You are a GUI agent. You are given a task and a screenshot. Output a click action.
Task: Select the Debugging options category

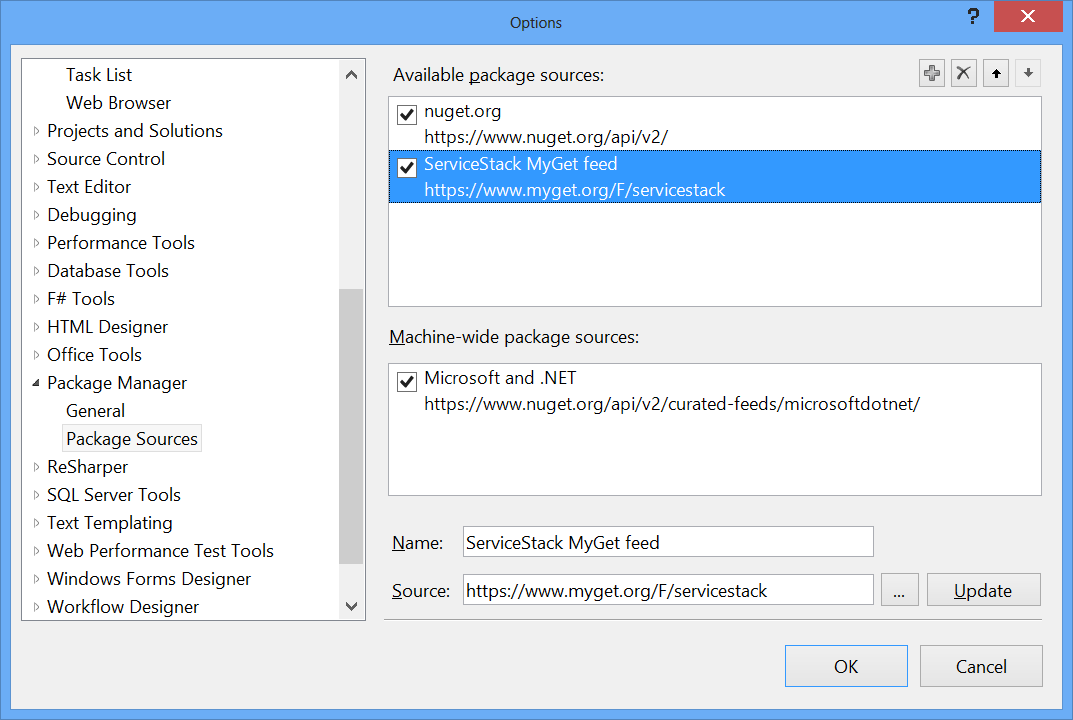92,215
